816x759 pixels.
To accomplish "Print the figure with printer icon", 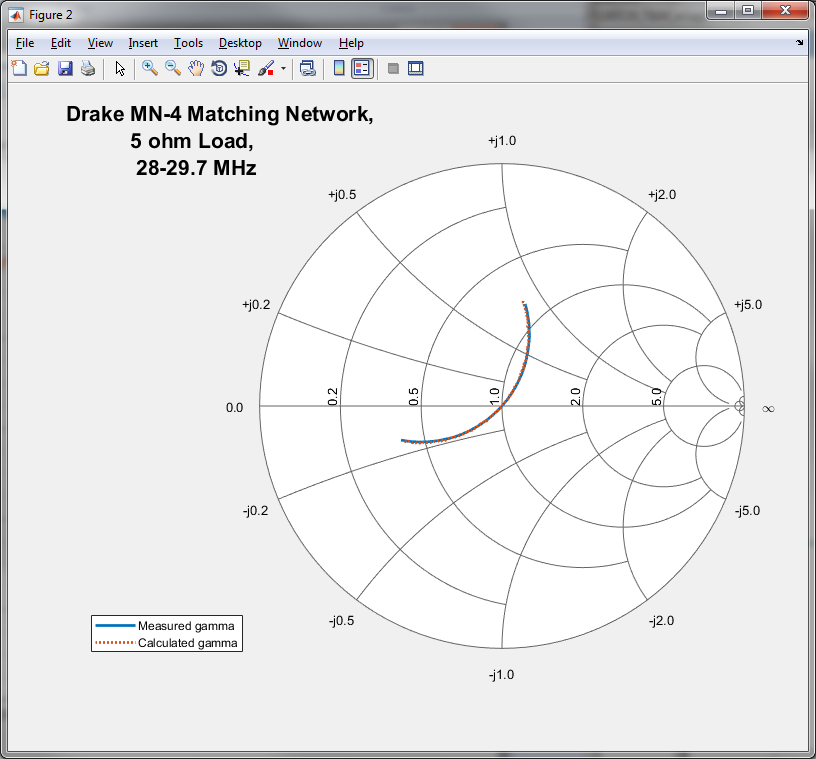I will (x=88, y=68).
